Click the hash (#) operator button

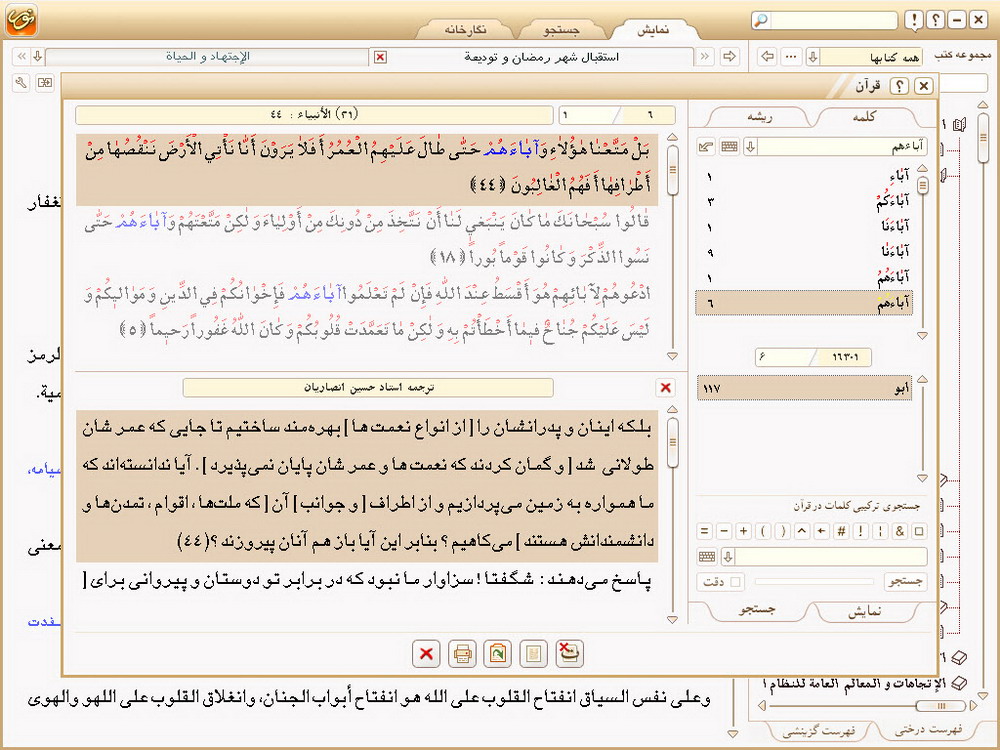pyautogui.click(x=842, y=531)
